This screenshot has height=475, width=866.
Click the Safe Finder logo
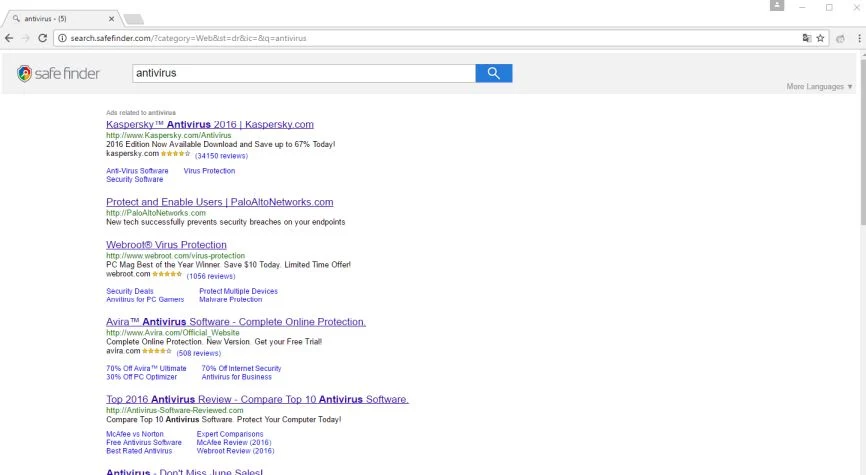[58, 73]
